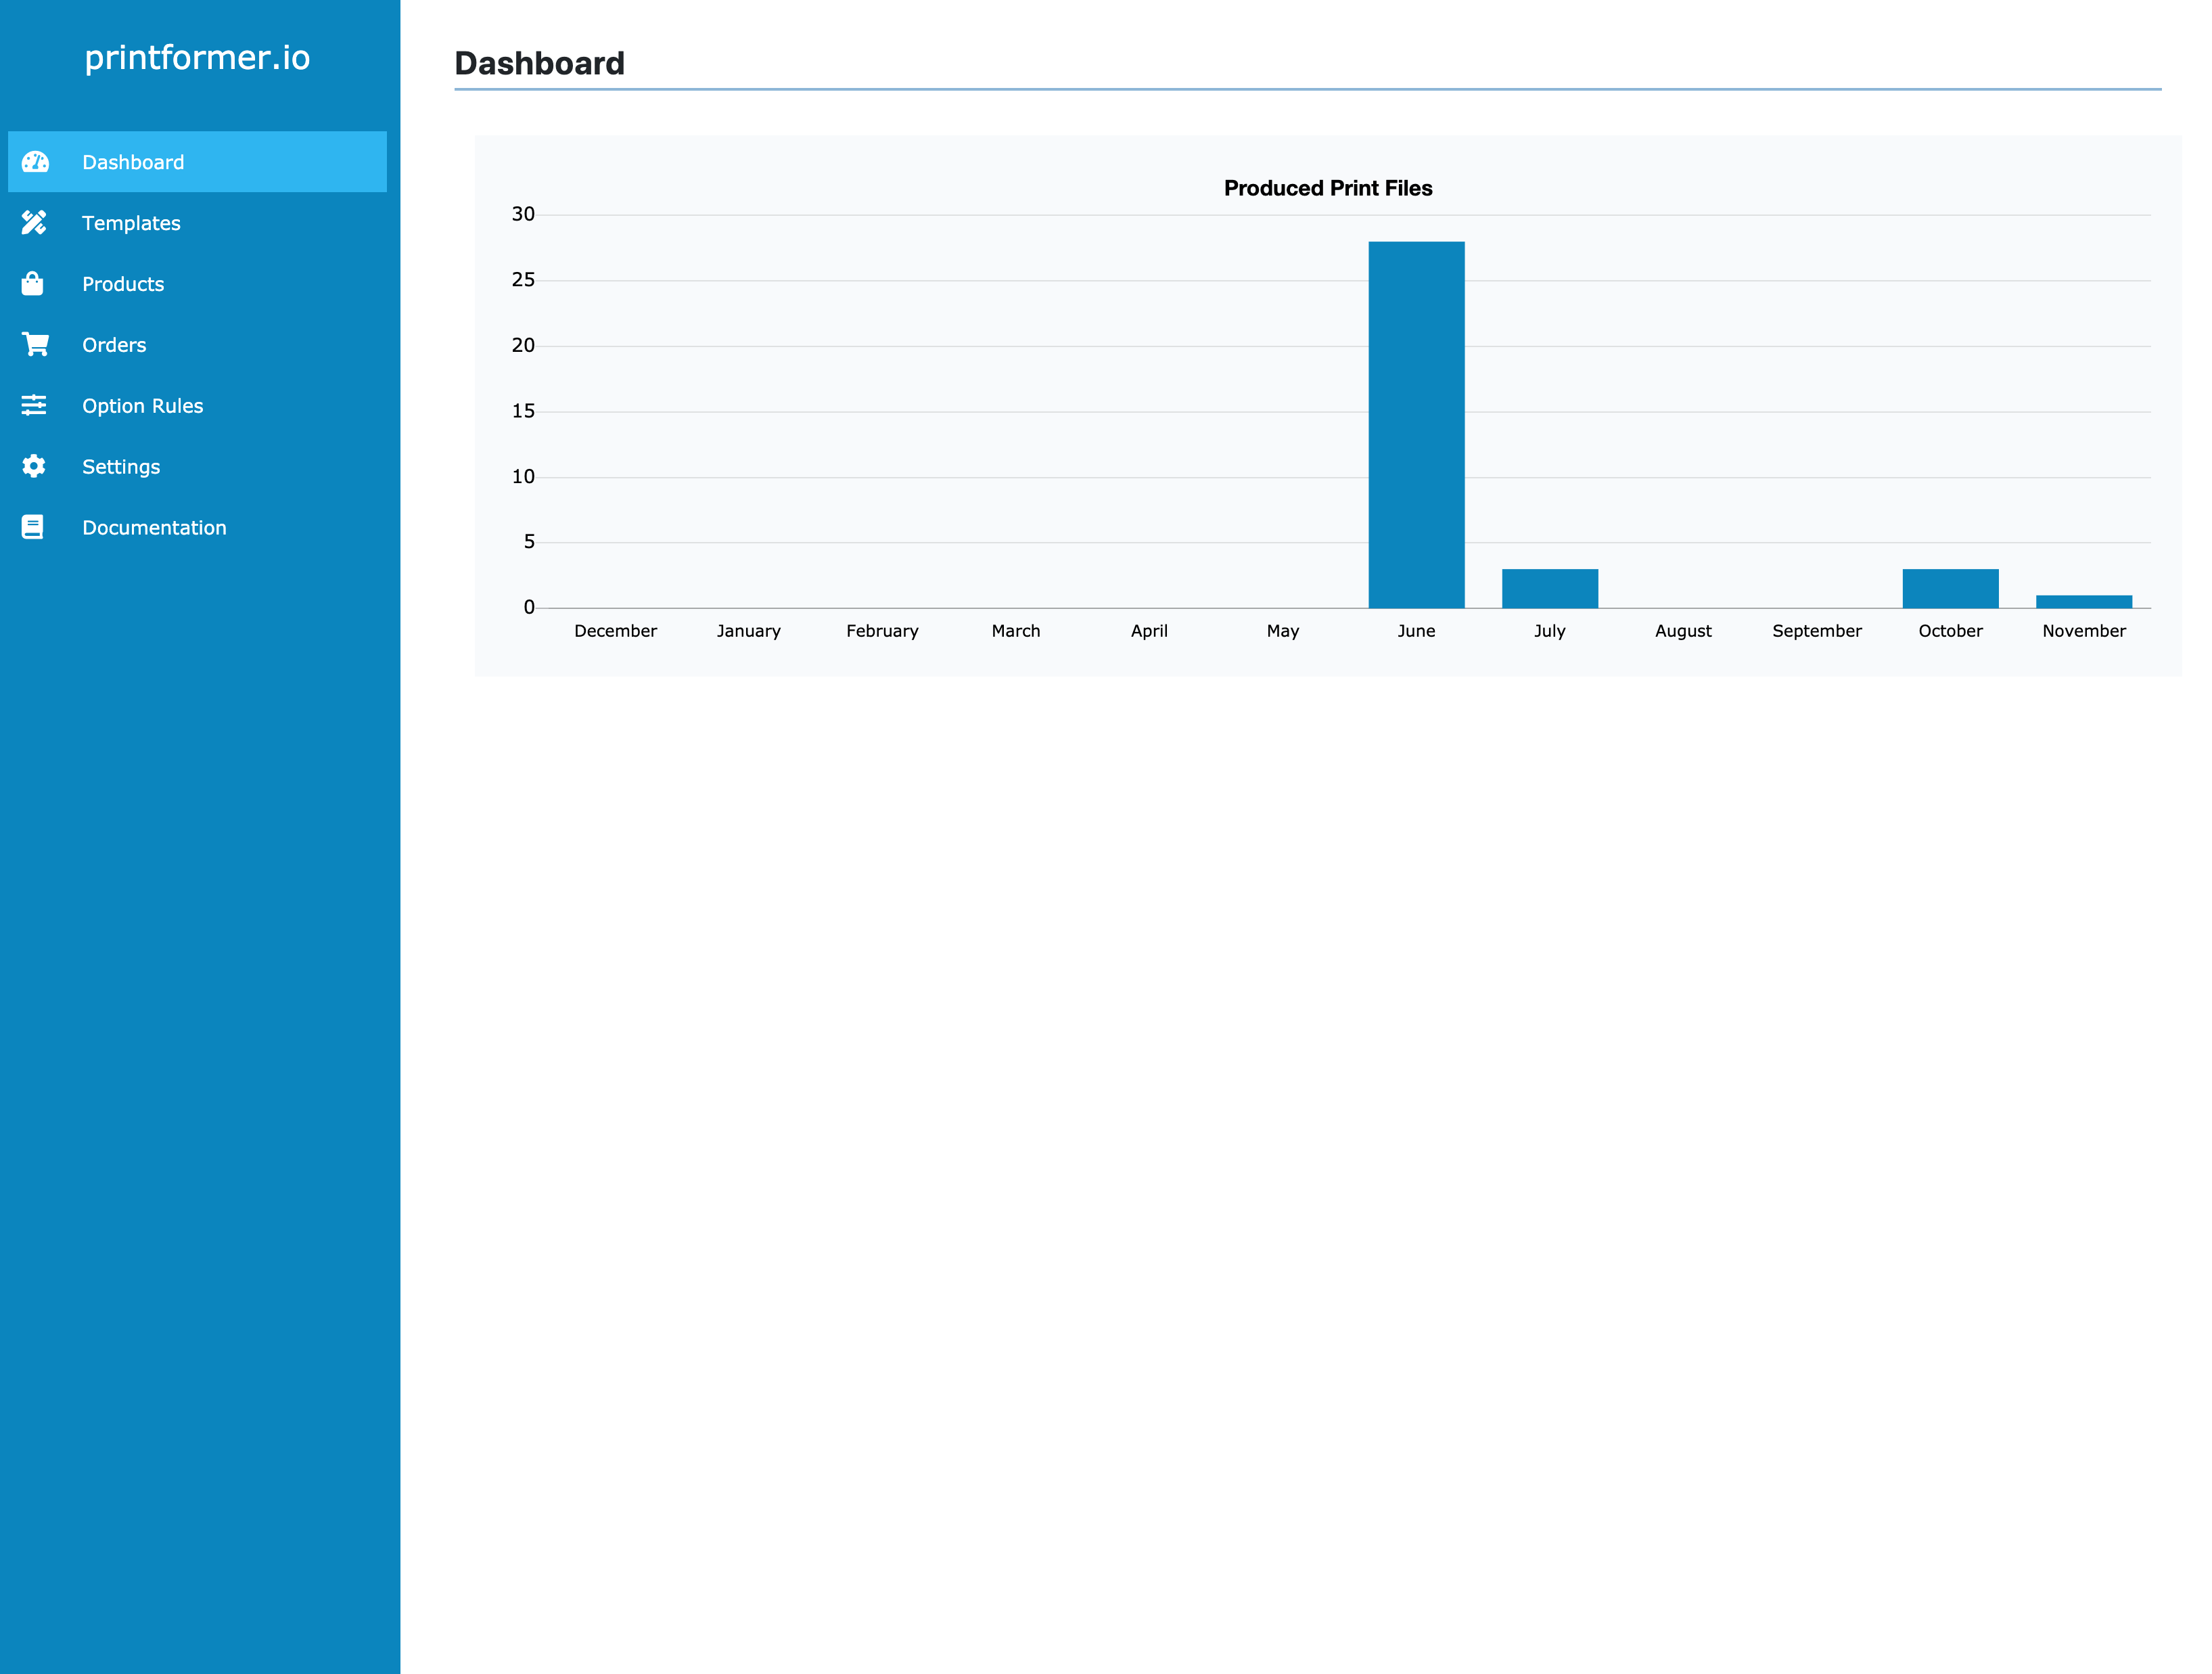Click the Orders shopping cart icon
Screen dimensions: 2212x1674
click(x=35, y=345)
